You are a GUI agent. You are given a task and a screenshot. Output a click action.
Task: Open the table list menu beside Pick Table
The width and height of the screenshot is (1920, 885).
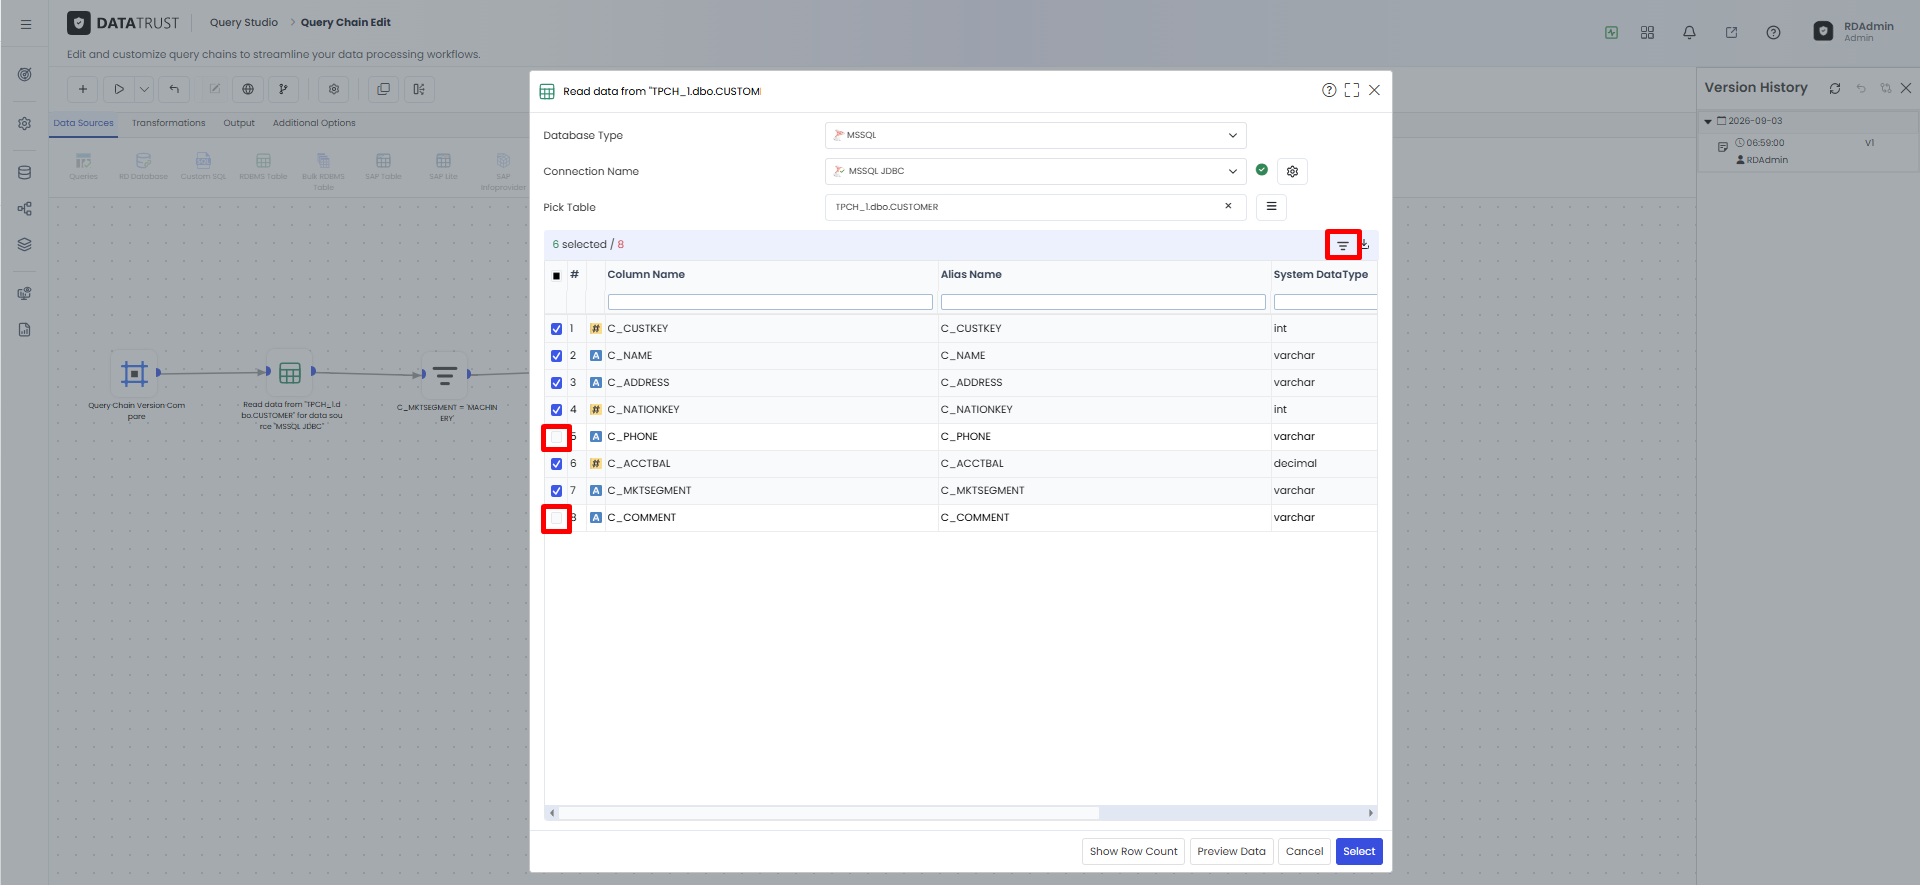(1271, 207)
